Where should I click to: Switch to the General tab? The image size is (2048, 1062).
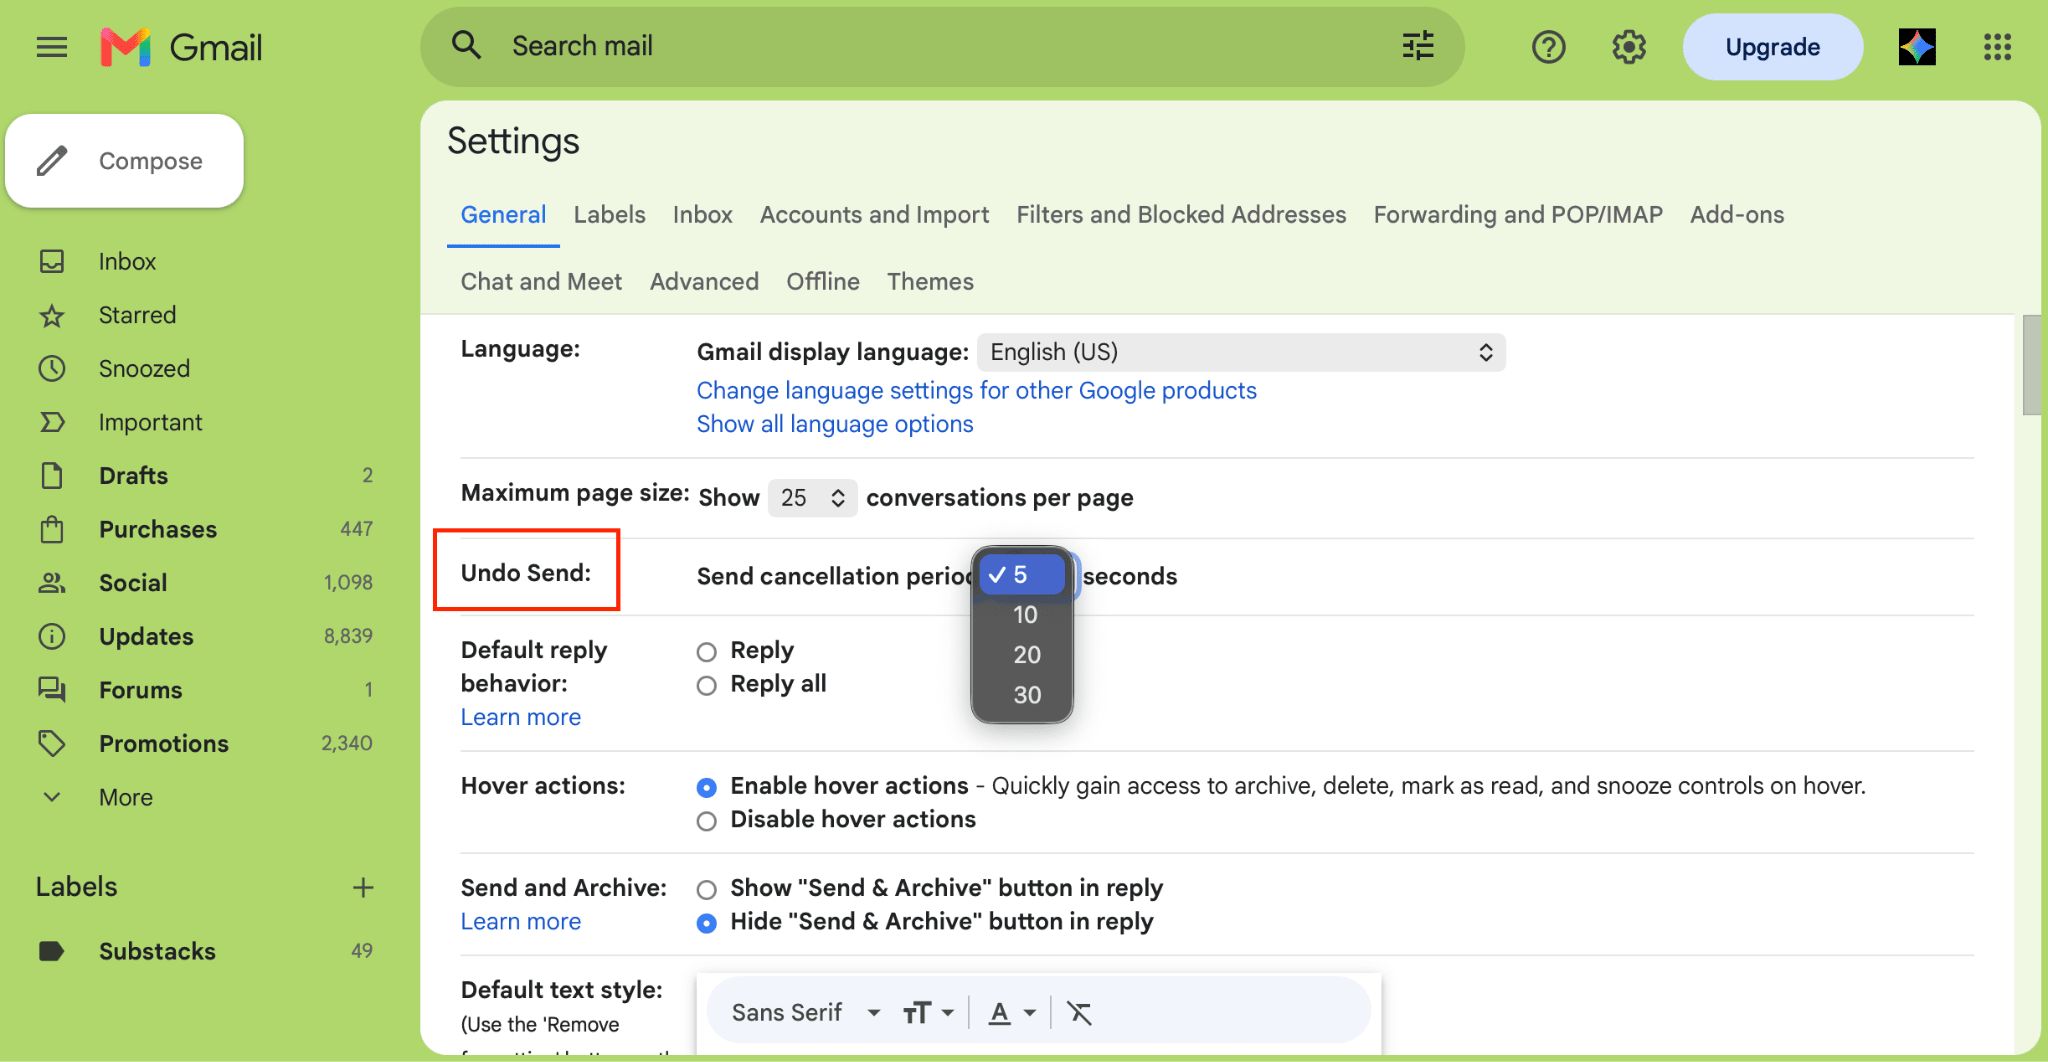point(503,215)
